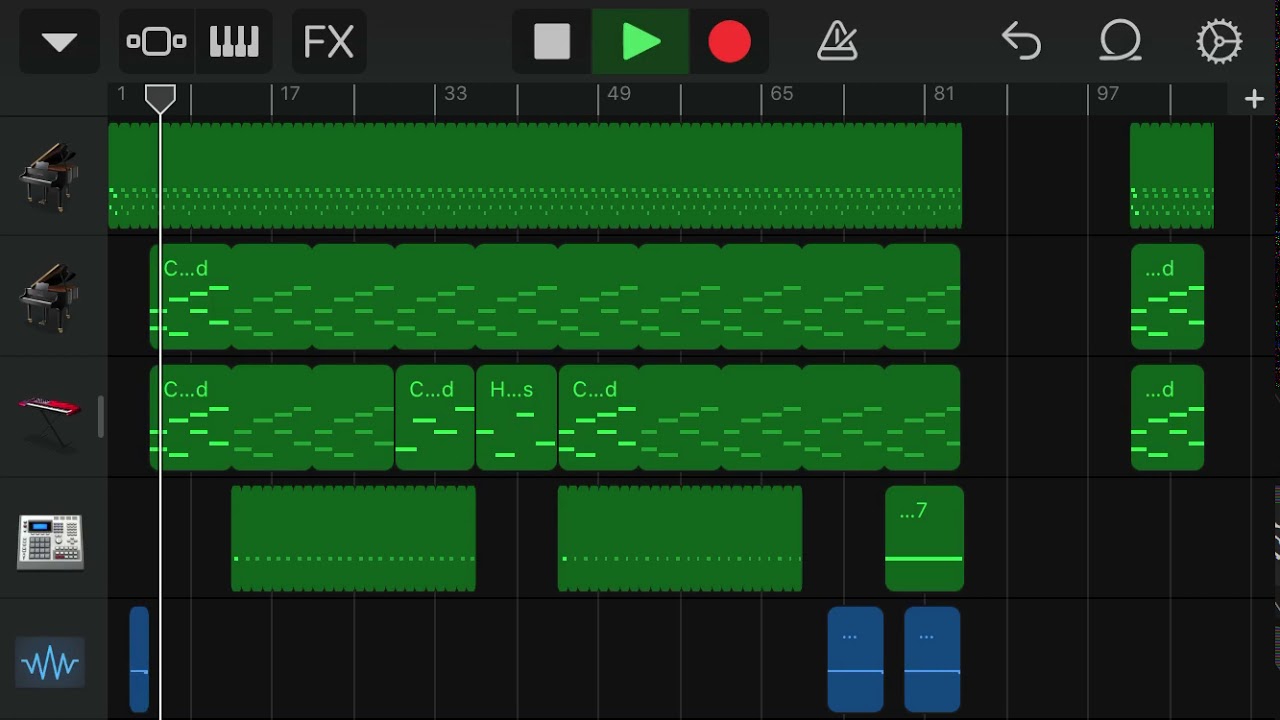This screenshot has height=720, width=1280.
Task: Click bar 81 on the ruler
Action: (x=944, y=93)
